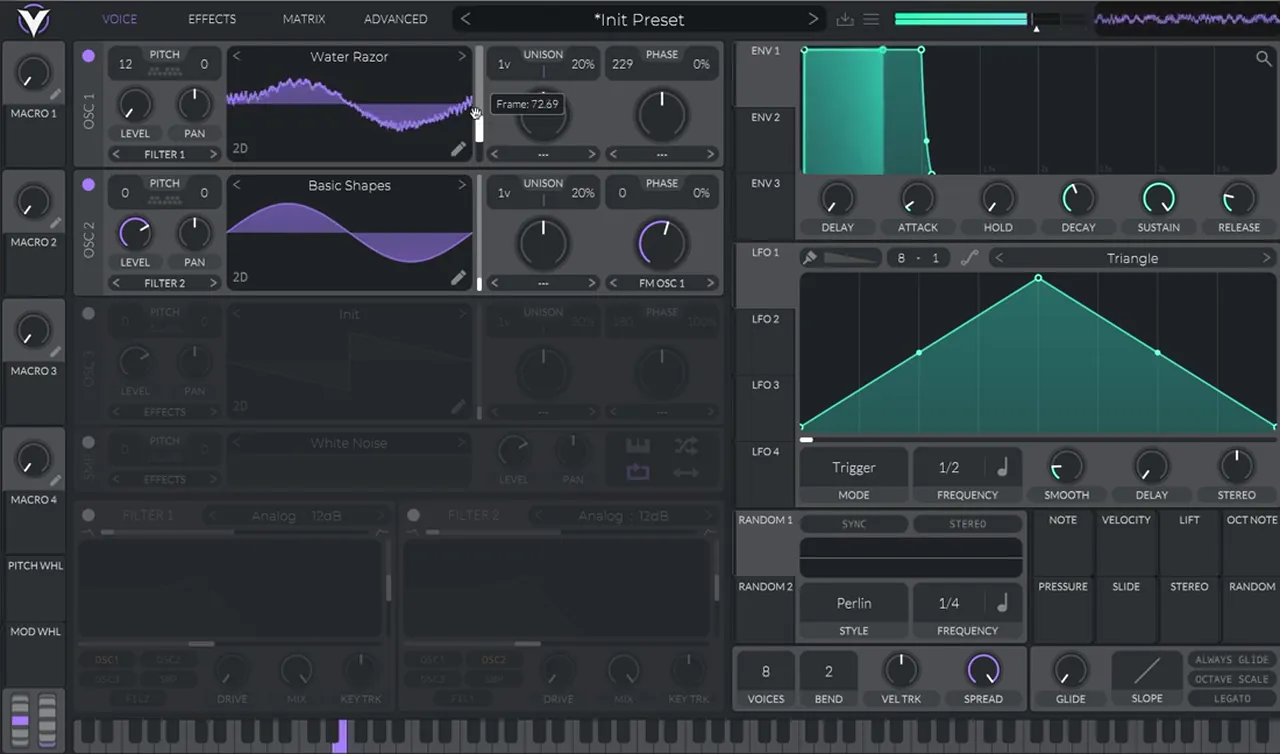Click Macro 3 edit pencil icon

click(56, 352)
